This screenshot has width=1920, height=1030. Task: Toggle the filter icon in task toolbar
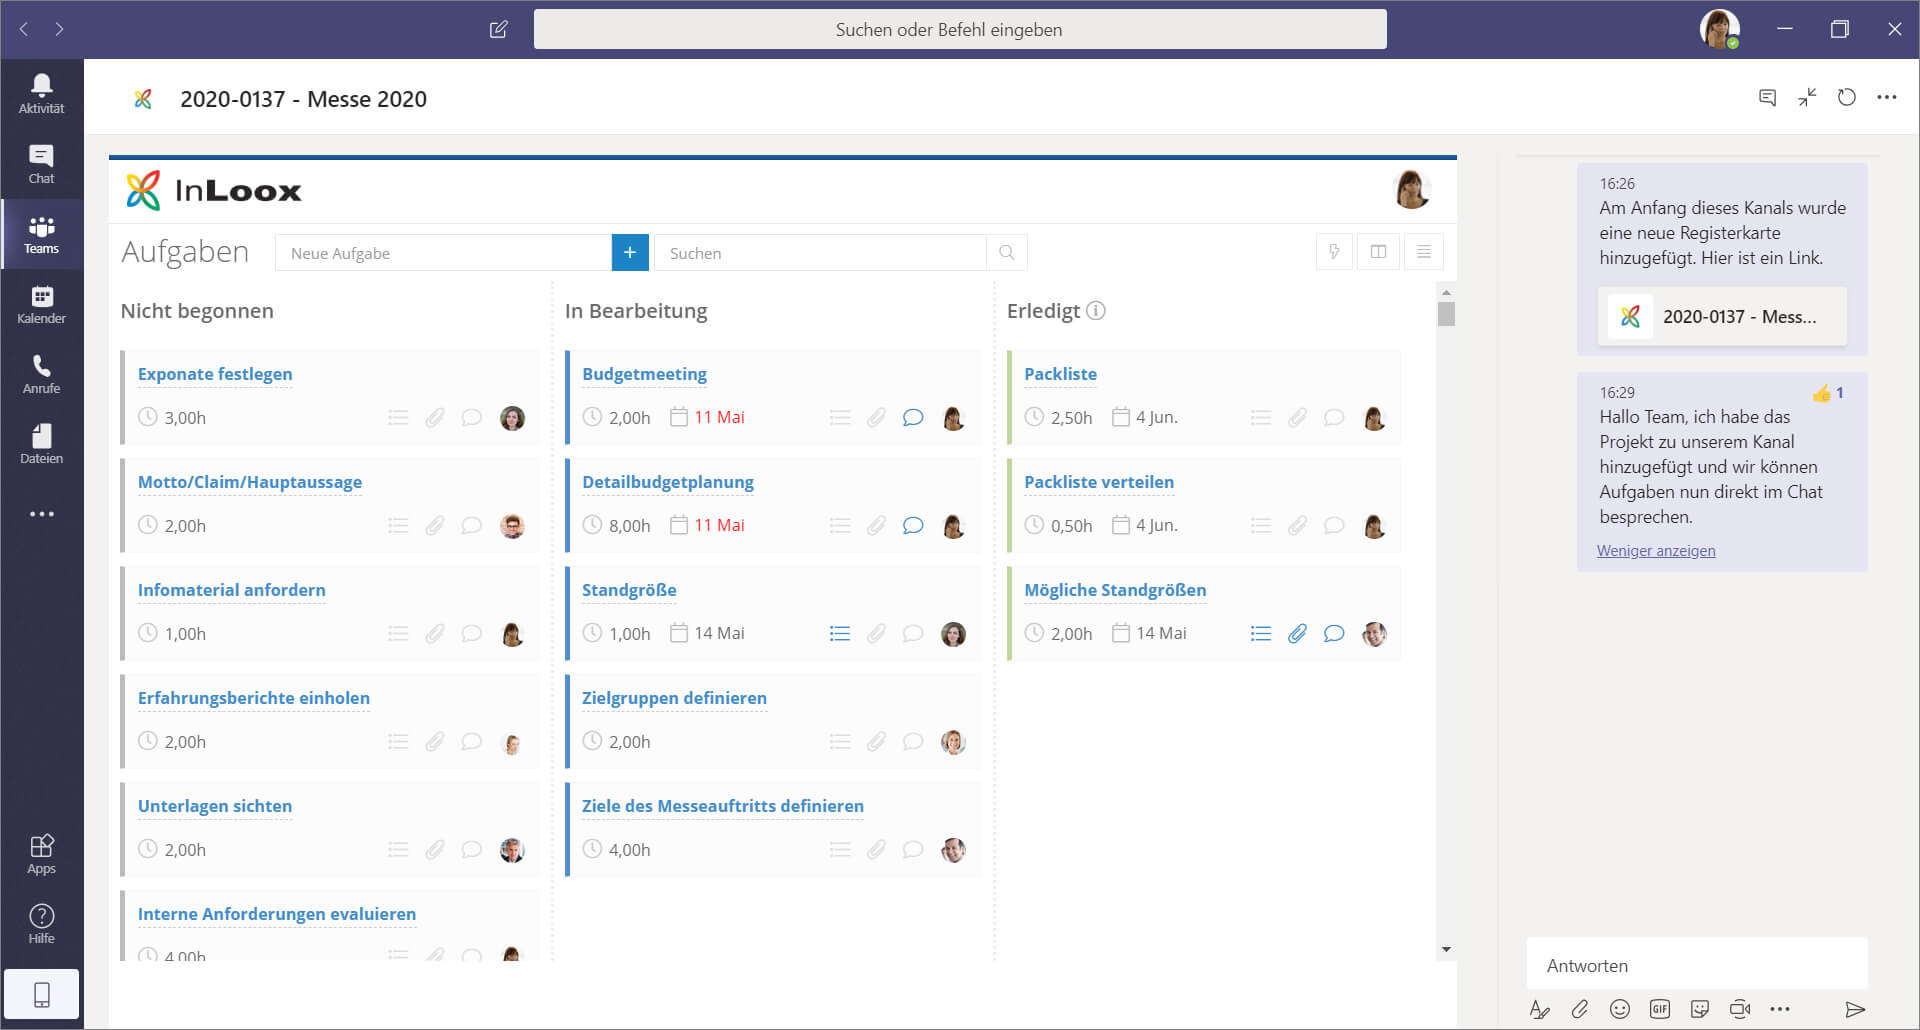pos(1334,252)
